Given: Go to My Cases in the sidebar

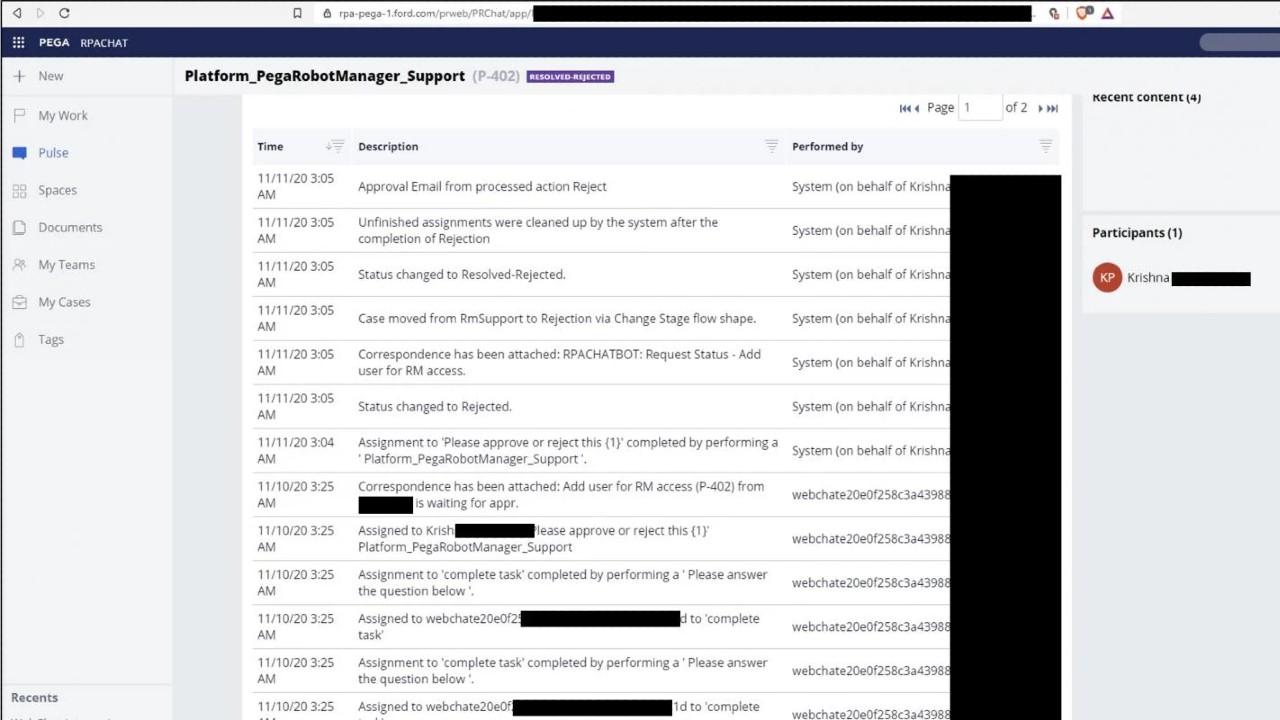Looking at the screenshot, I should (x=64, y=302).
